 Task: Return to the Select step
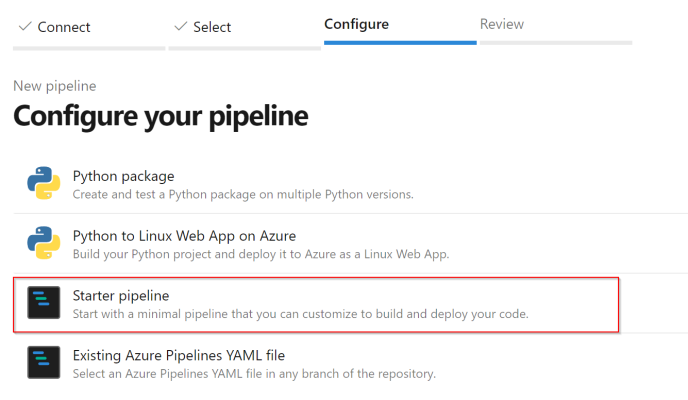tap(211, 27)
